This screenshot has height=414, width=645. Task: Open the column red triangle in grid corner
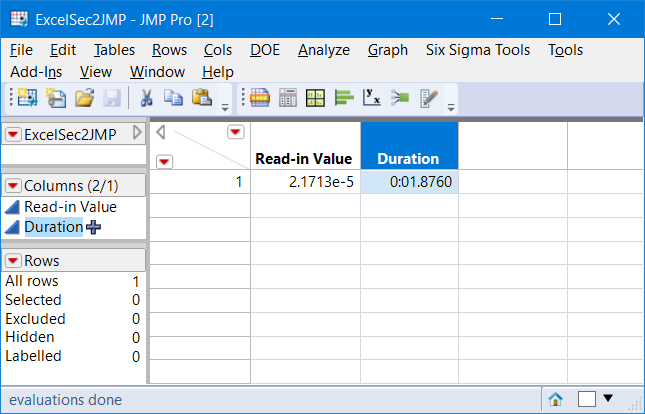(x=236, y=132)
